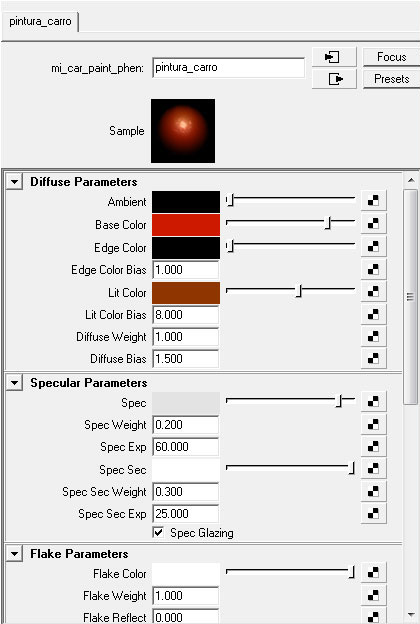The width and height of the screenshot is (420, 624).
Task: Click checker map icon for Spec Weight
Action: (x=373, y=425)
